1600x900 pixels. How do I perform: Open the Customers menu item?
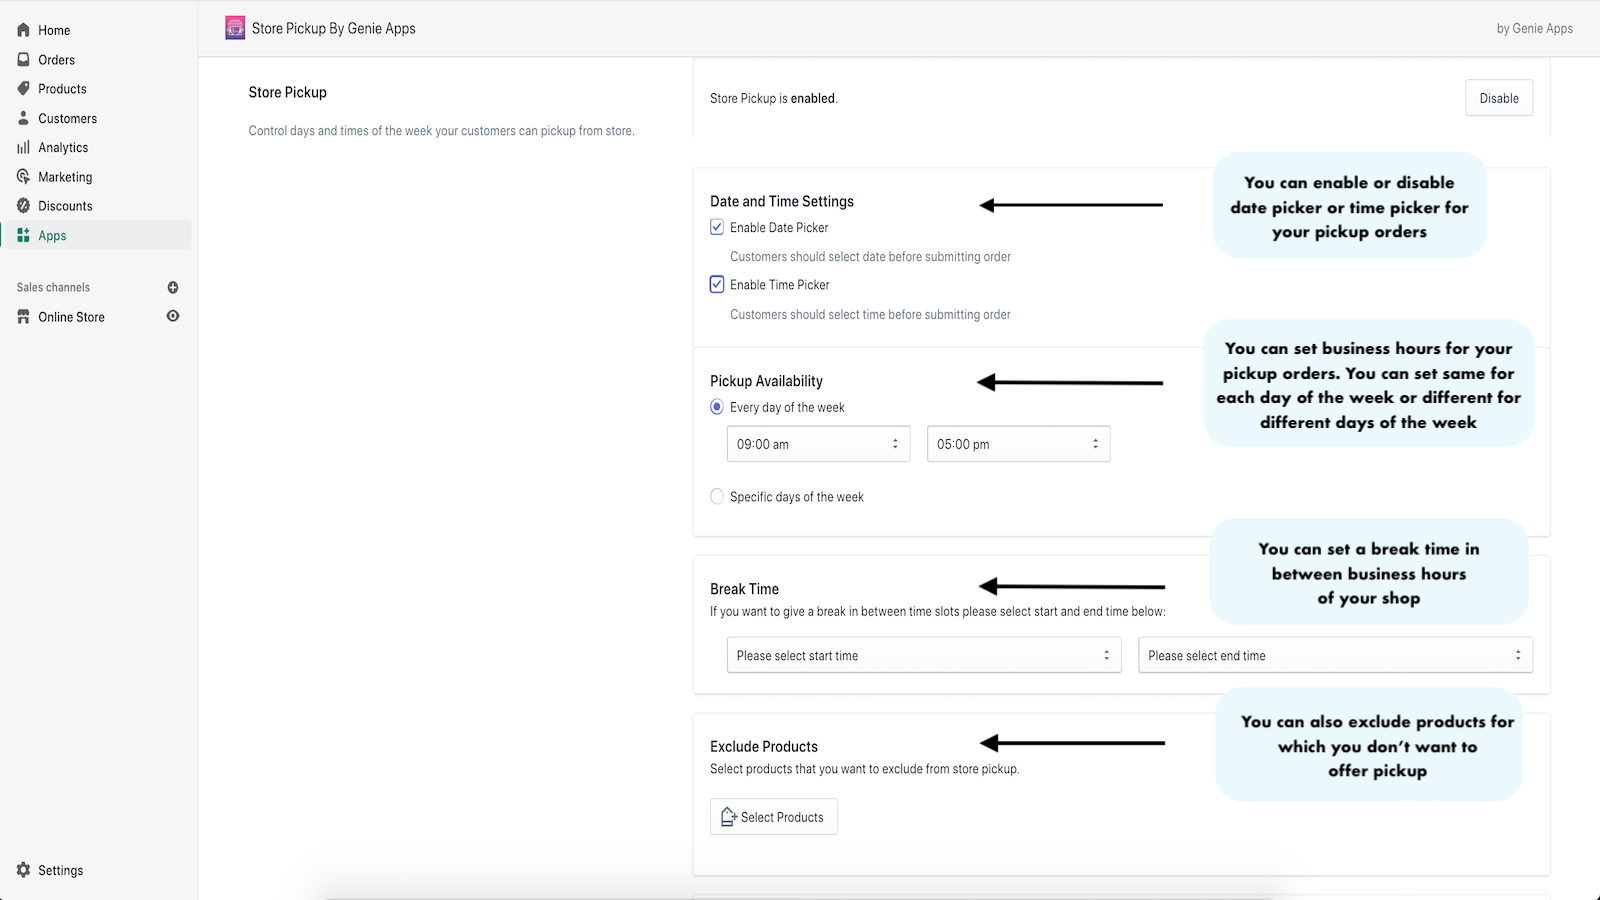point(67,118)
